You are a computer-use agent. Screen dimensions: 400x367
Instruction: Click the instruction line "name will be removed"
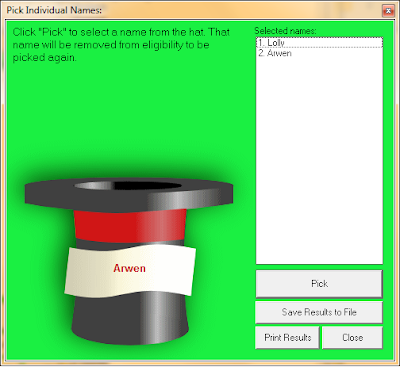point(111,45)
